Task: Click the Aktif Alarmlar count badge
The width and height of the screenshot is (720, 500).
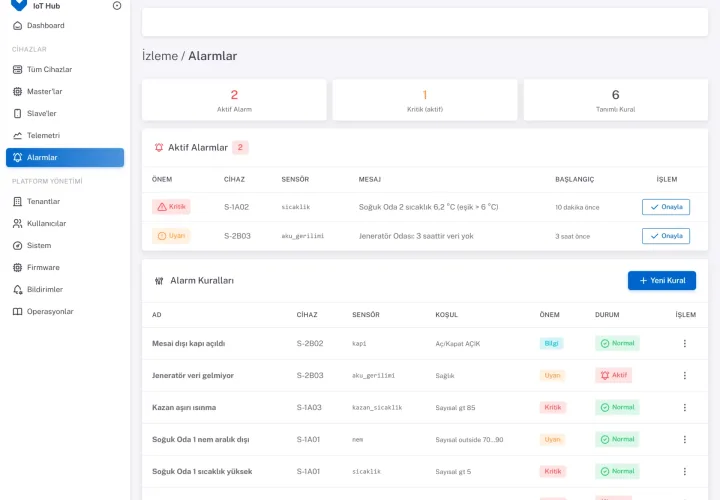Action: click(240, 147)
